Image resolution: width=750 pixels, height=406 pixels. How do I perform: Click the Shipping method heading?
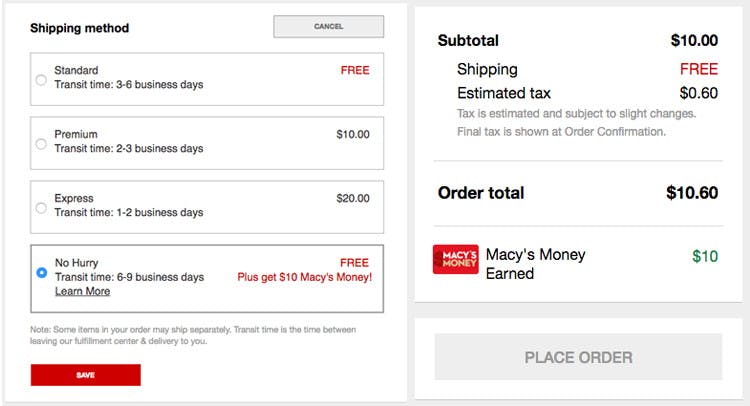(79, 28)
